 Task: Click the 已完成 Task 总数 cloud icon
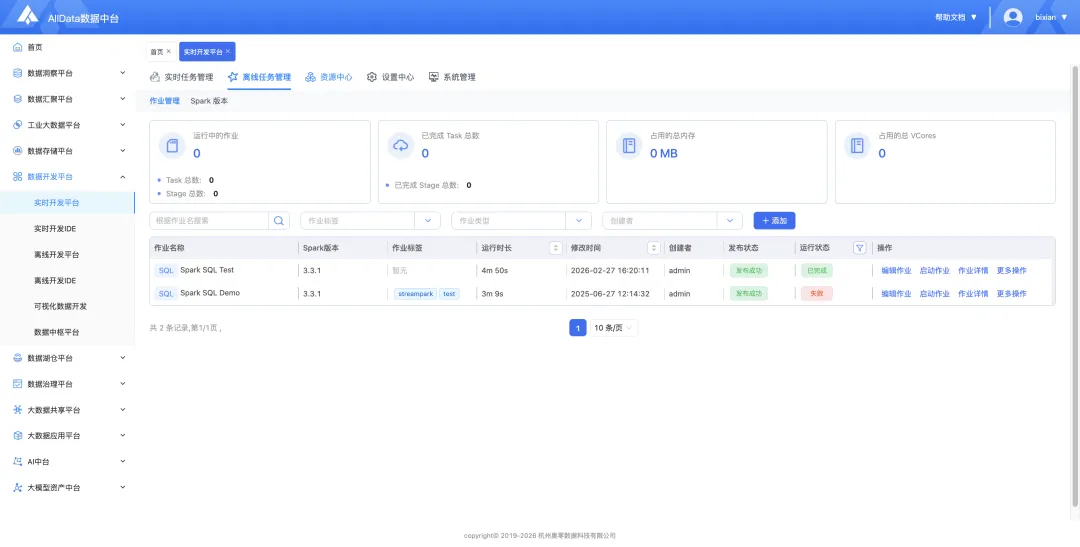tap(401, 145)
